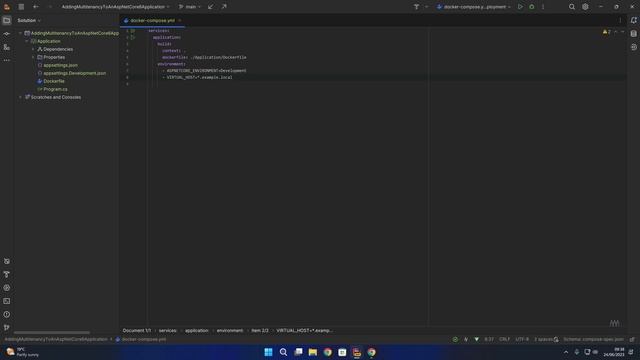Click the environment breadcrumb

click(230, 331)
